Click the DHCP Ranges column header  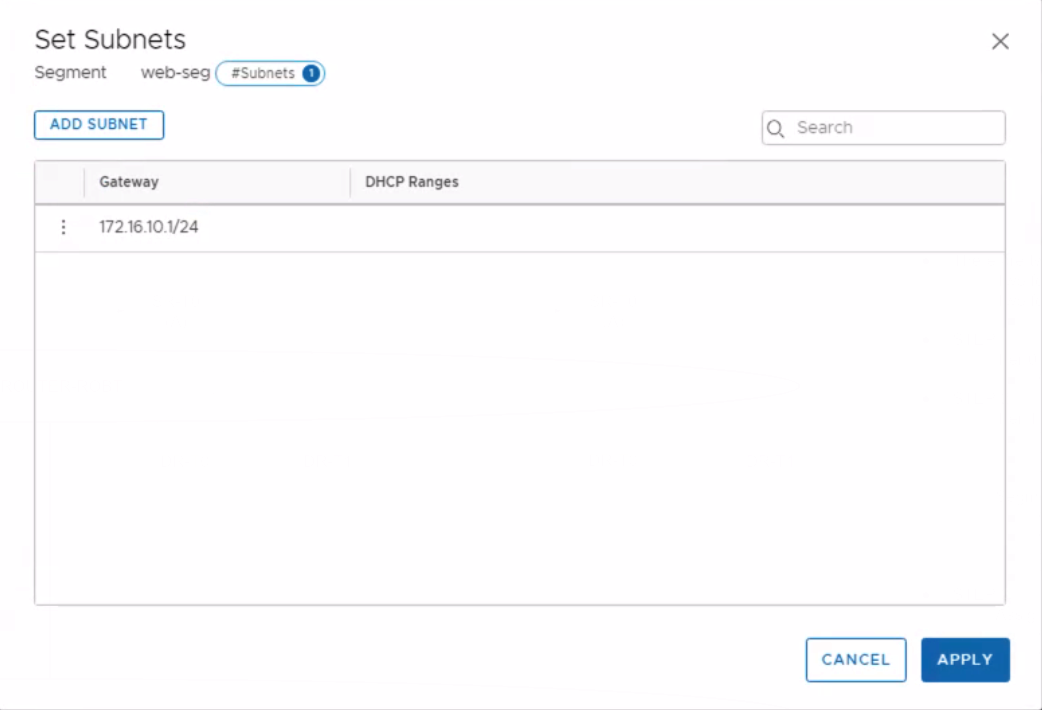point(412,182)
